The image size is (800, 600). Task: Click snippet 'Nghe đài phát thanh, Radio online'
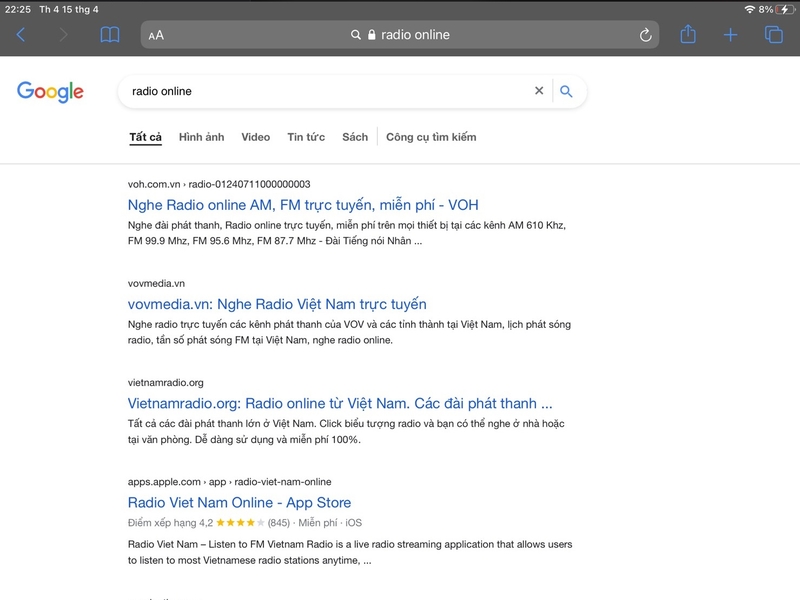pyautogui.click(x=346, y=233)
